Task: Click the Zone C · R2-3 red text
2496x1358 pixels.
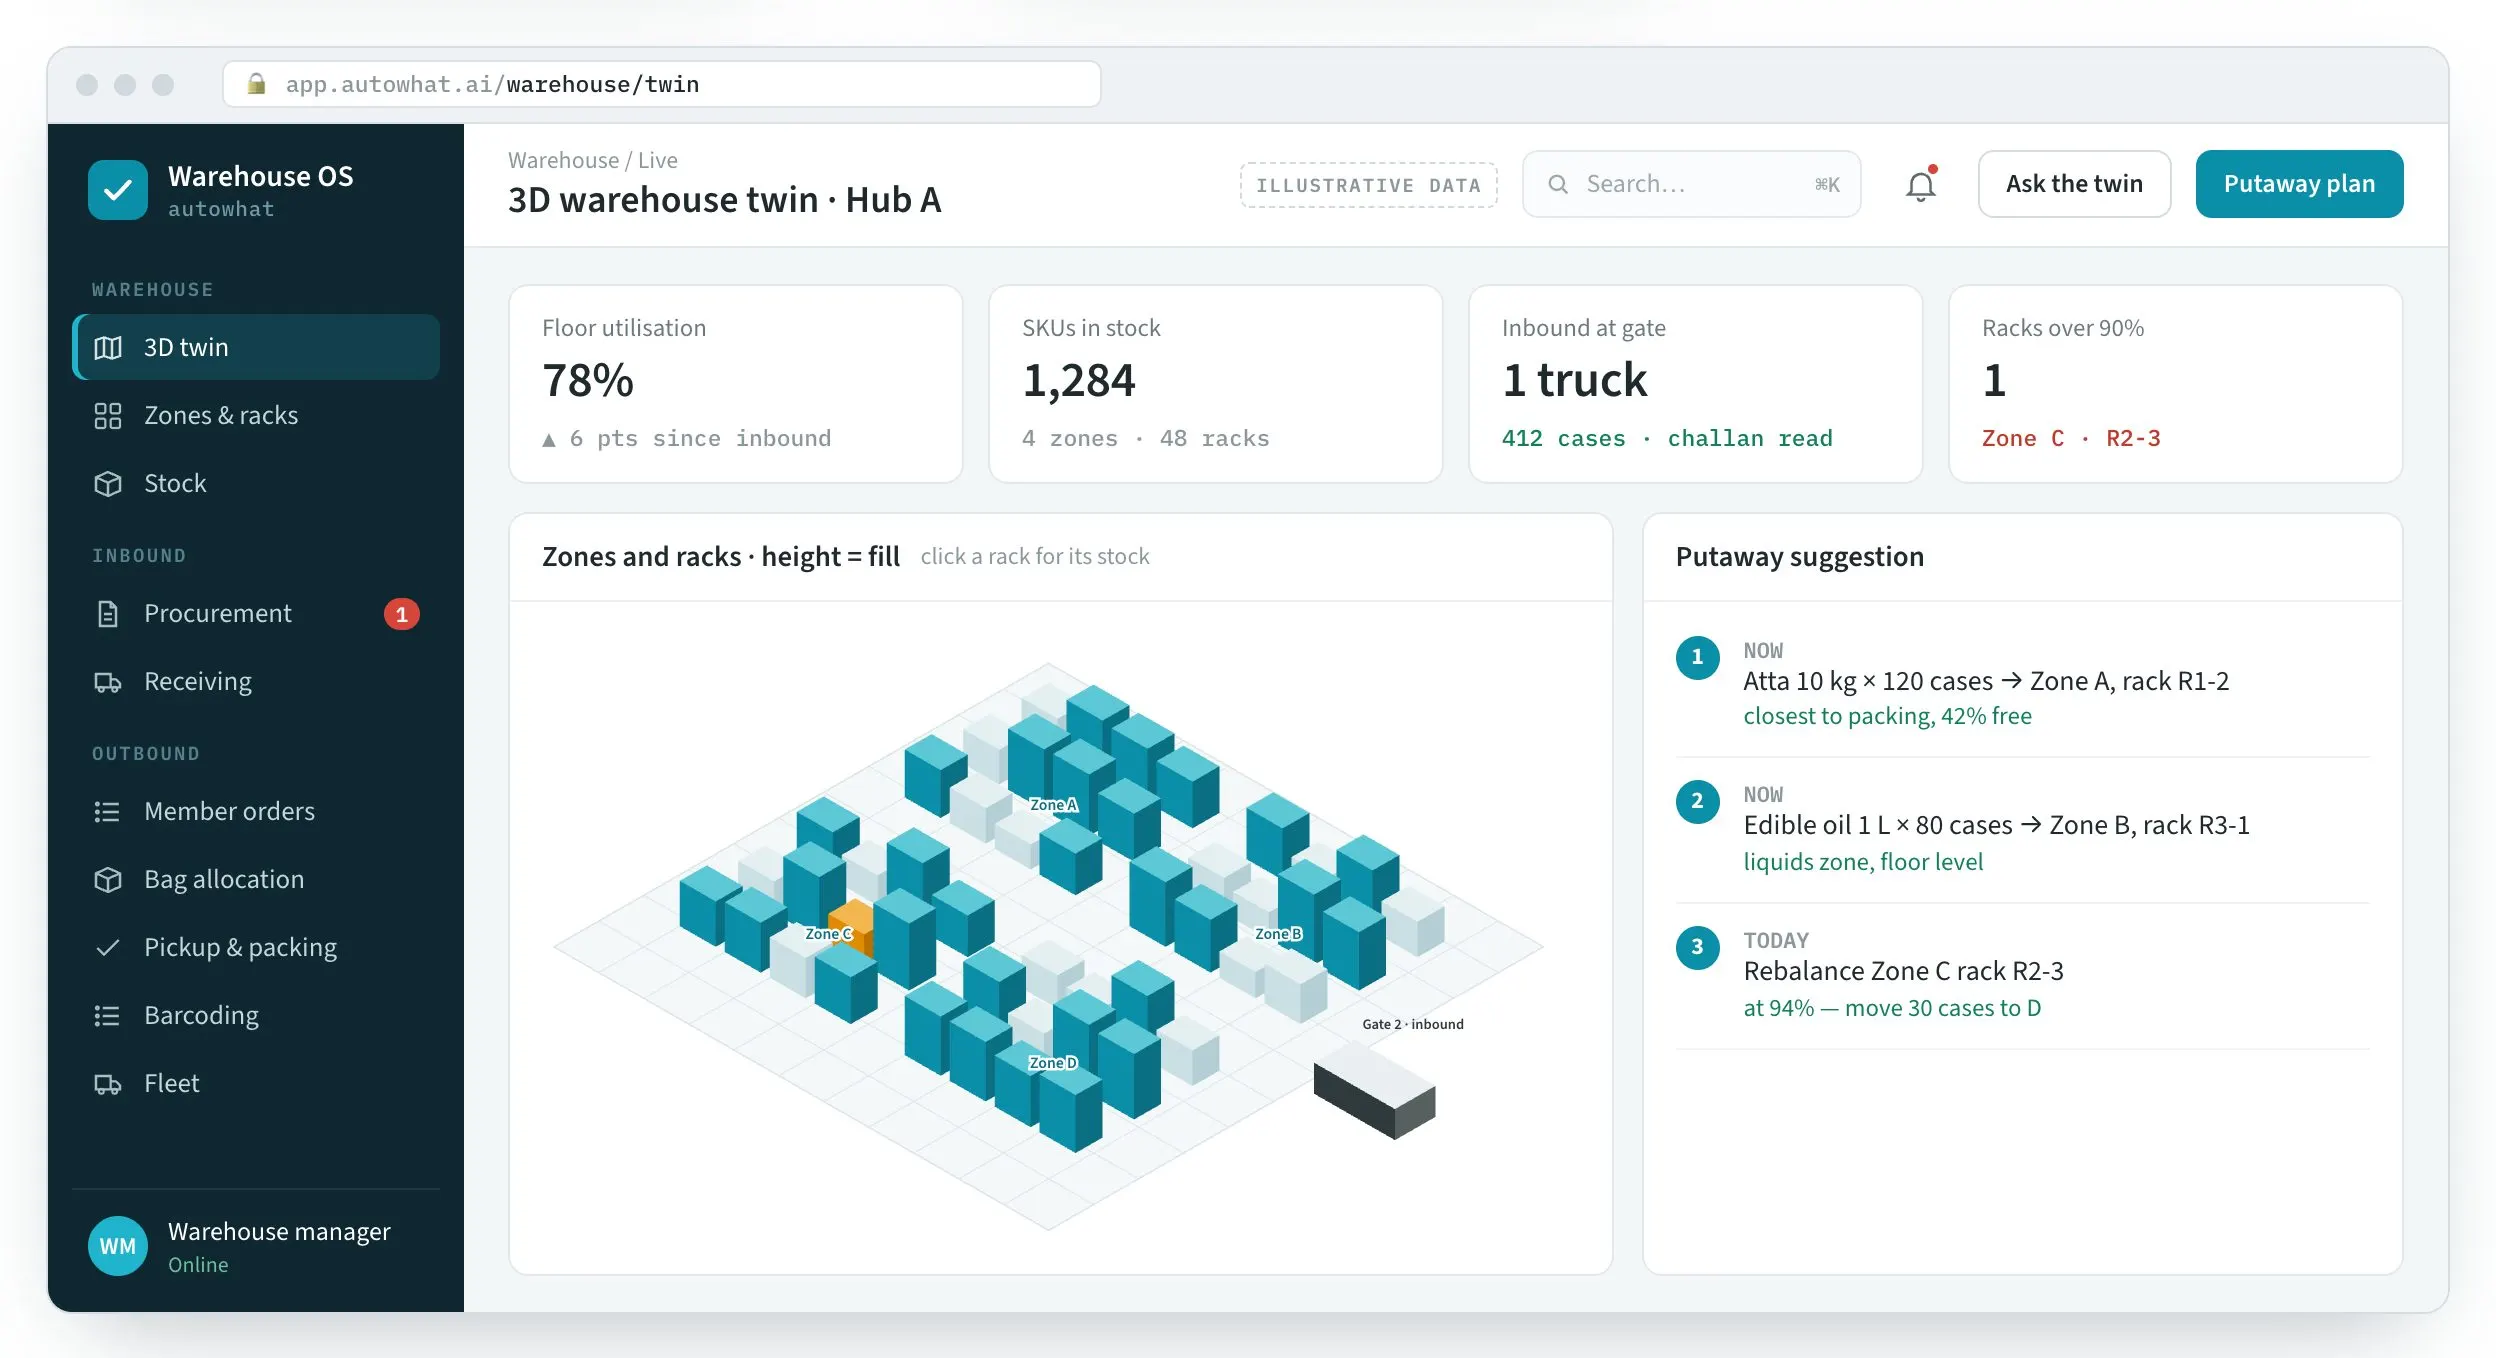Action: [x=2071, y=439]
